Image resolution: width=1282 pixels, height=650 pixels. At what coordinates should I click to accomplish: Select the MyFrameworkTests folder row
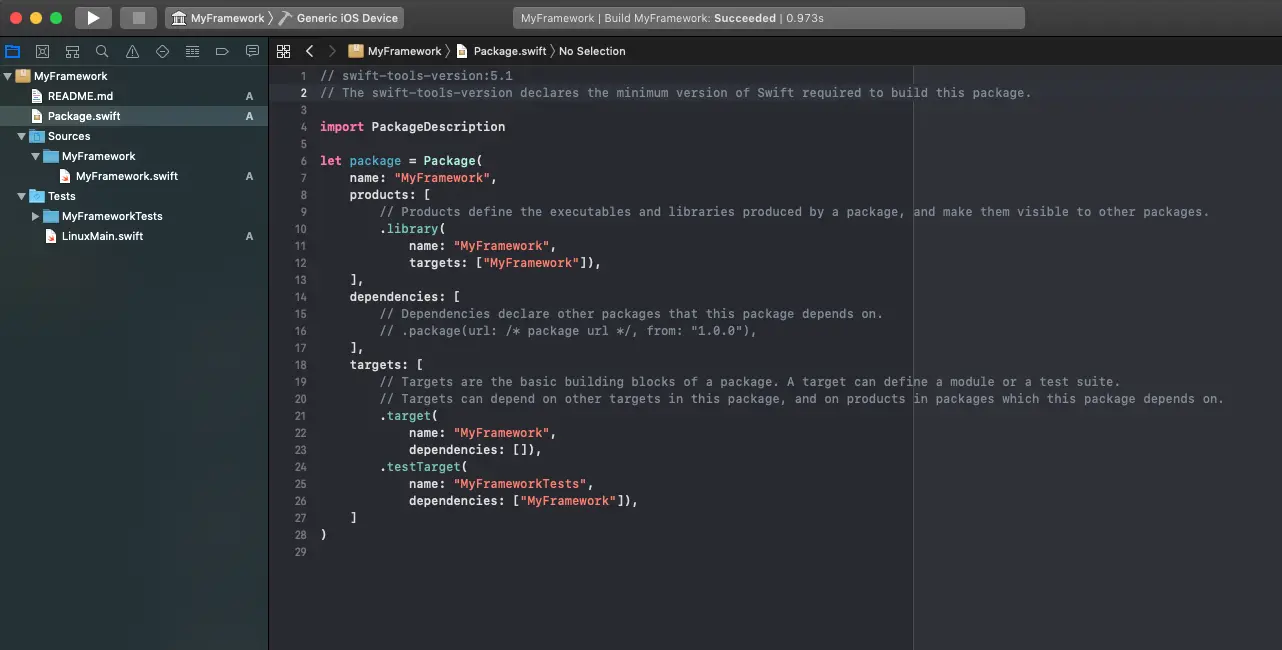click(x=134, y=216)
